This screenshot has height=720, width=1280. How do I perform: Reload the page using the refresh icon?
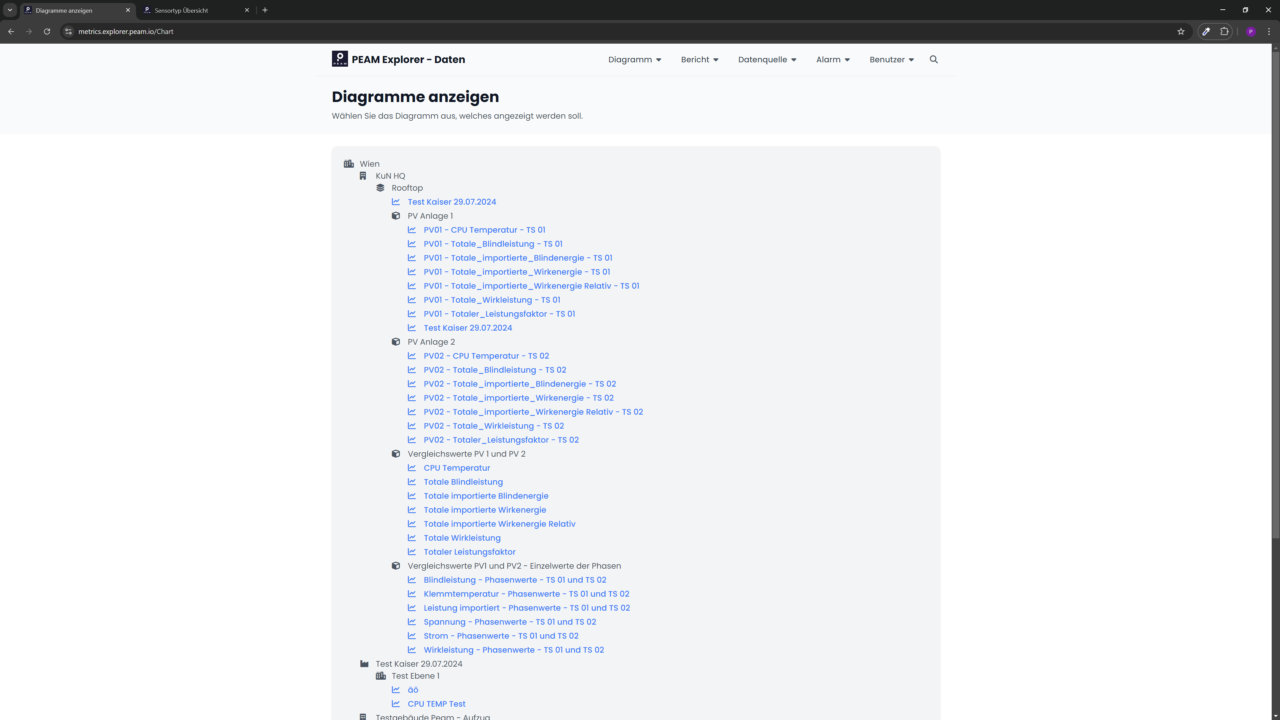[x=46, y=31]
